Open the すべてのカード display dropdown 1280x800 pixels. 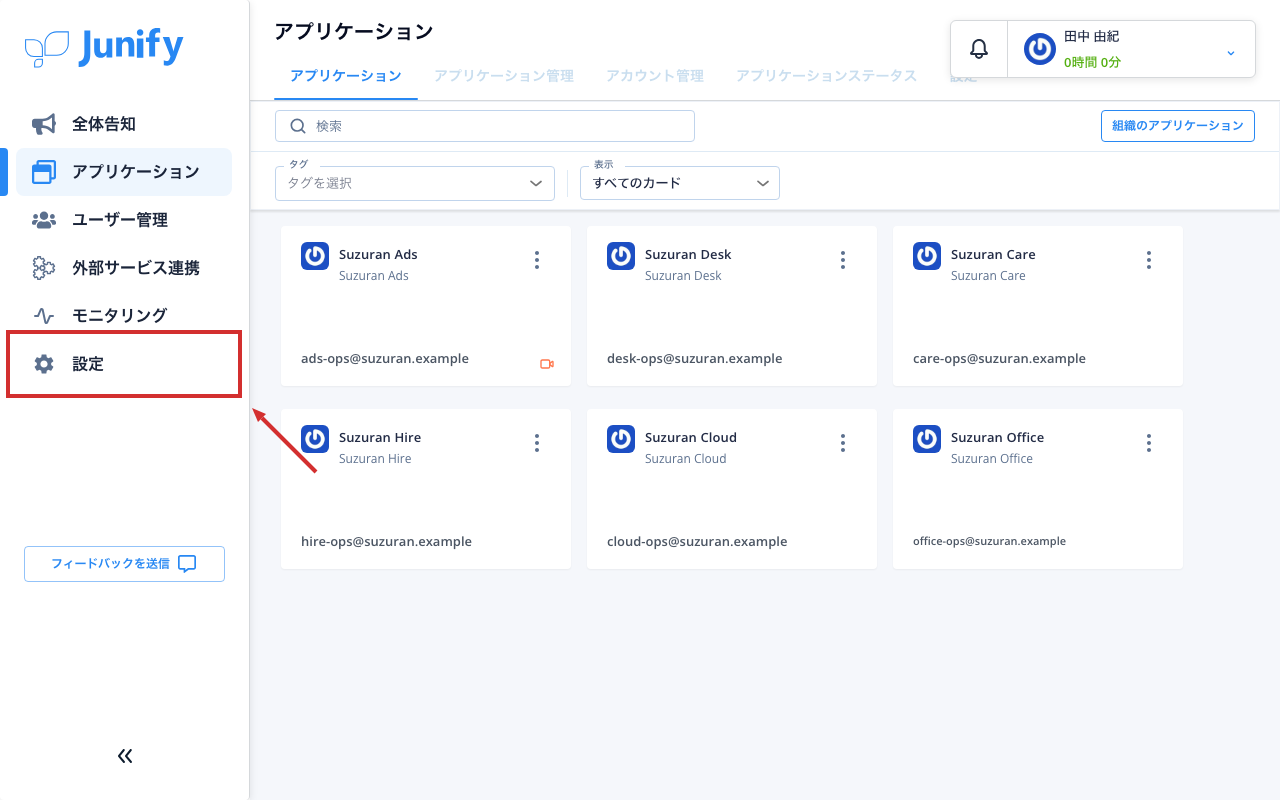[680, 183]
